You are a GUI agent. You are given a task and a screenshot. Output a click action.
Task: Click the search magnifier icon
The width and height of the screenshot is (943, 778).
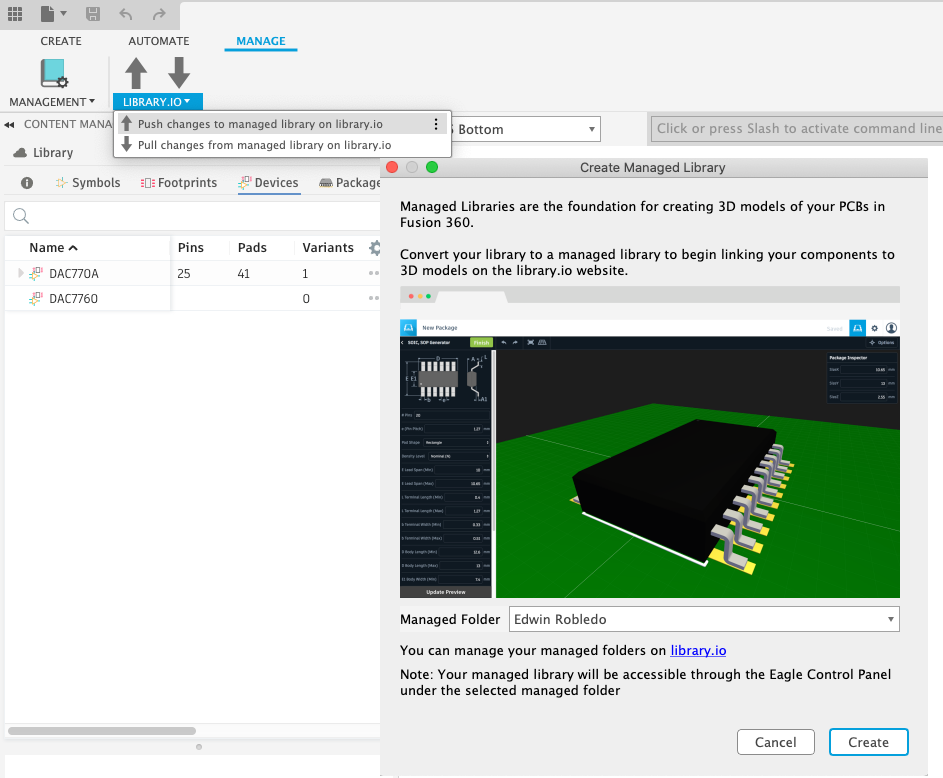click(x=21, y=216)
